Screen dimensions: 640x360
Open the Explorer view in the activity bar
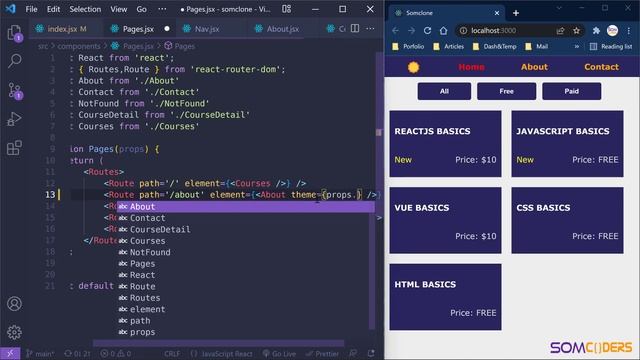point(15,32)
